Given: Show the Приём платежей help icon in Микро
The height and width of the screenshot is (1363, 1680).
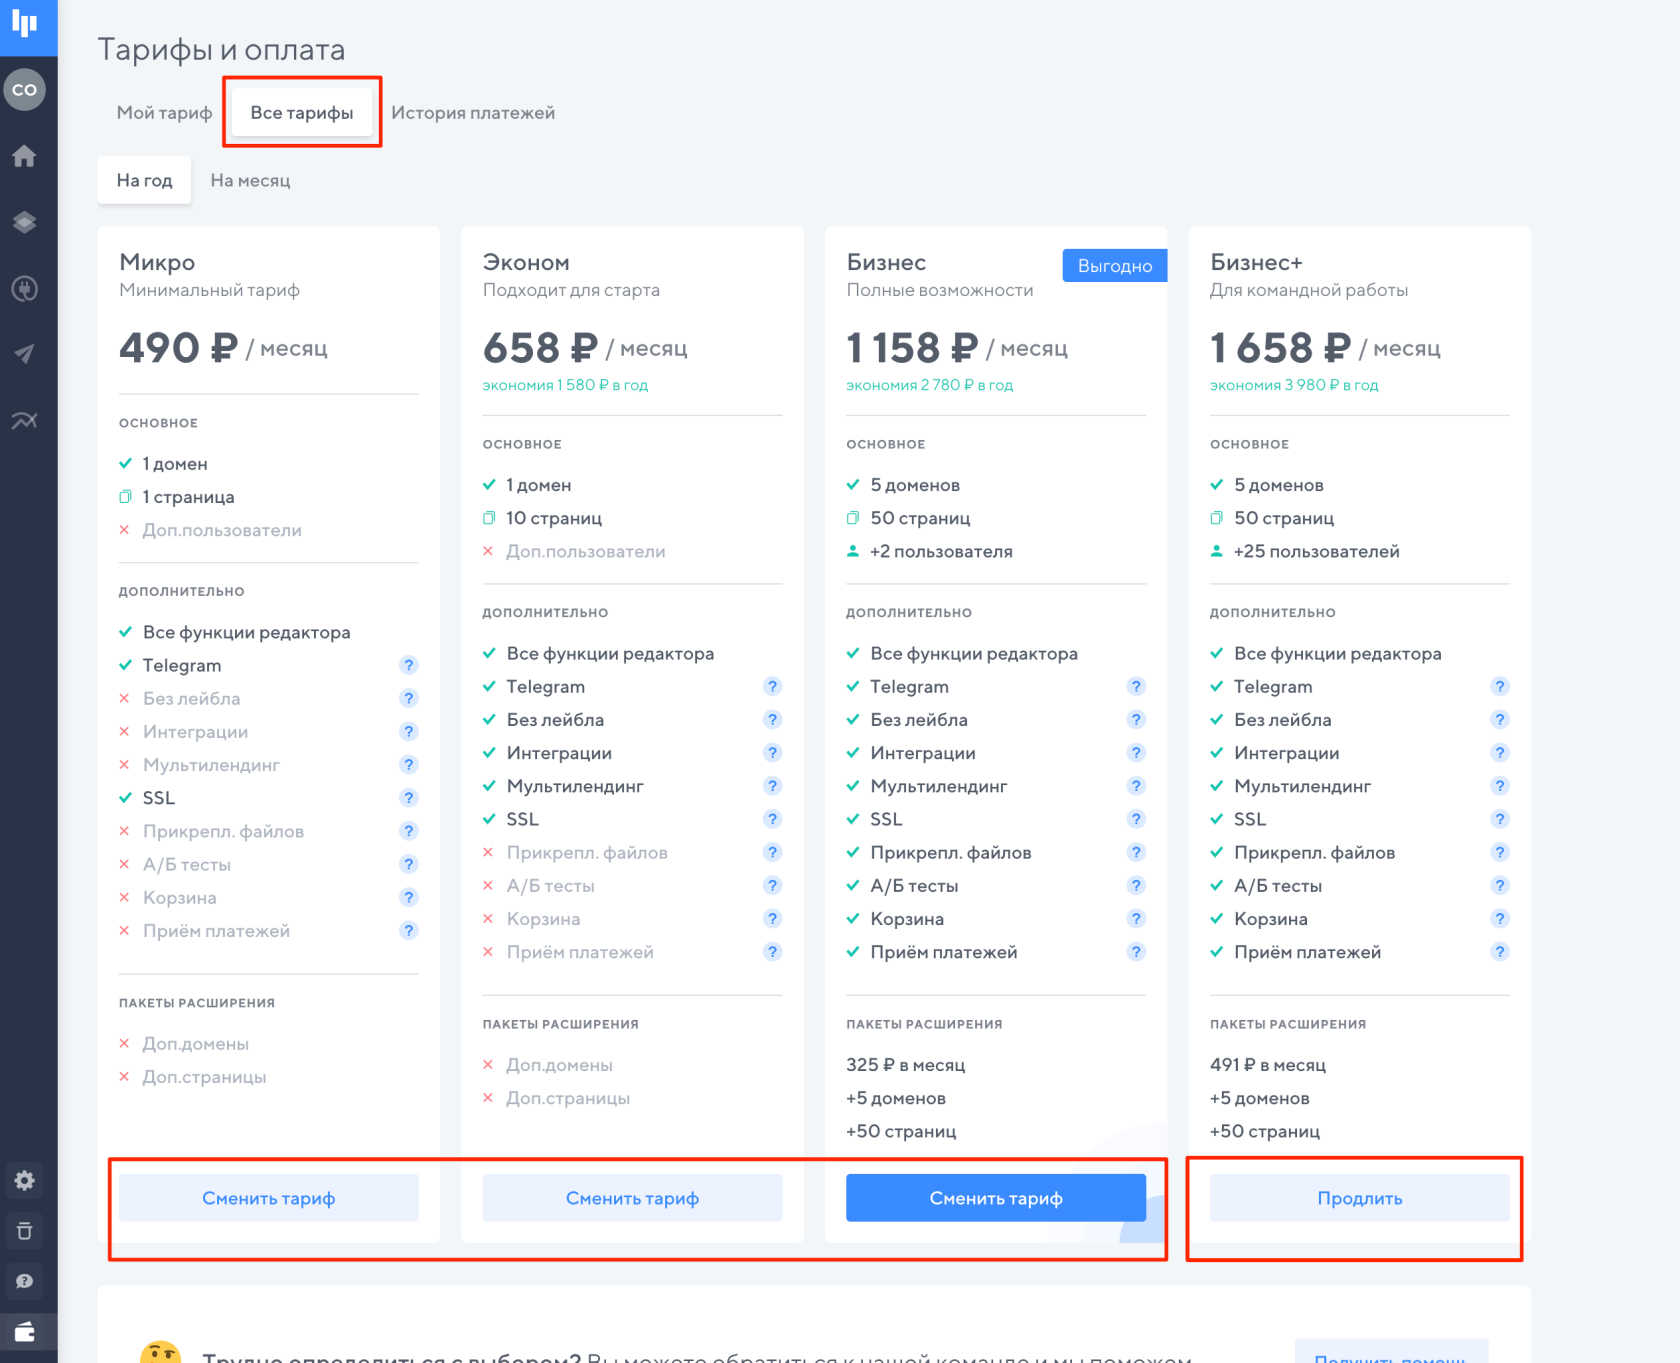Looking at the screenshot, I should [x=408, y=931].
